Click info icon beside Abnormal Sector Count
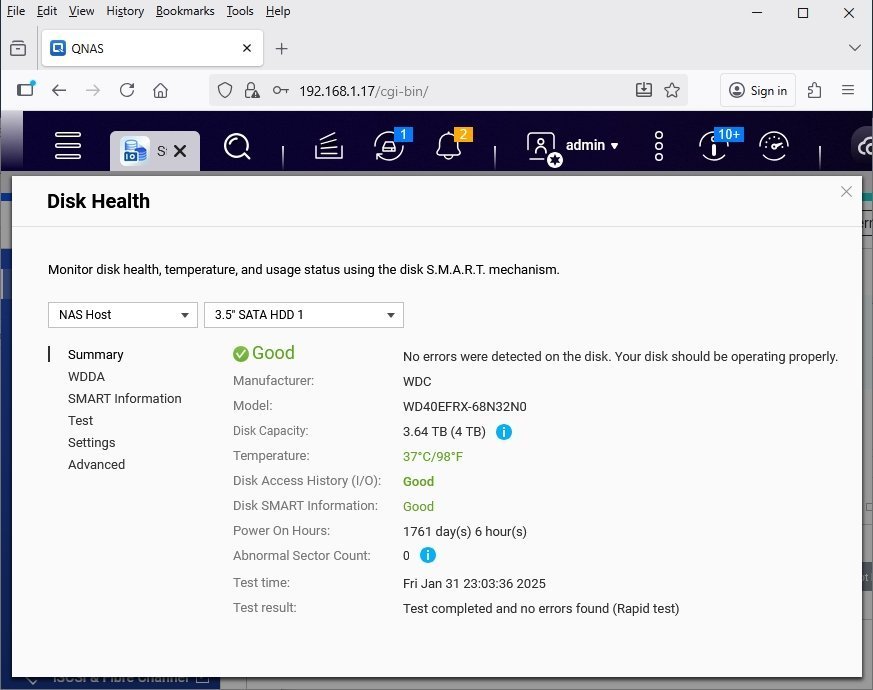 [427, 555]
